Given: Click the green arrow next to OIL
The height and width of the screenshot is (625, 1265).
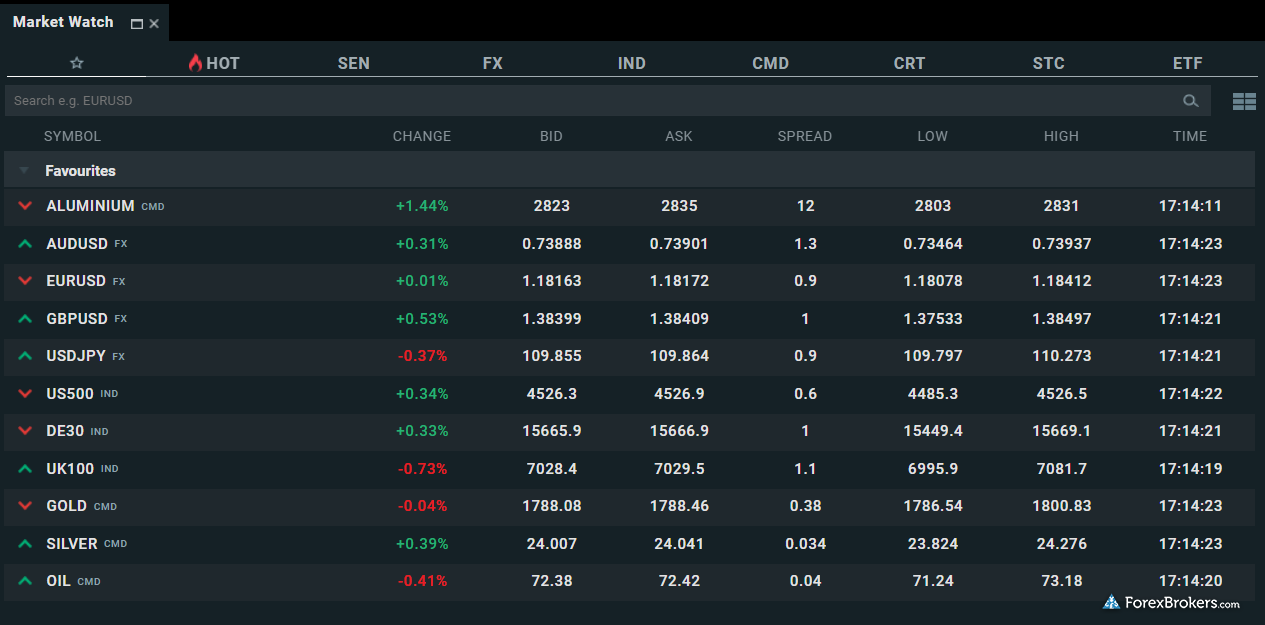Looking at the screenshot, I should (x=25, y=581).
